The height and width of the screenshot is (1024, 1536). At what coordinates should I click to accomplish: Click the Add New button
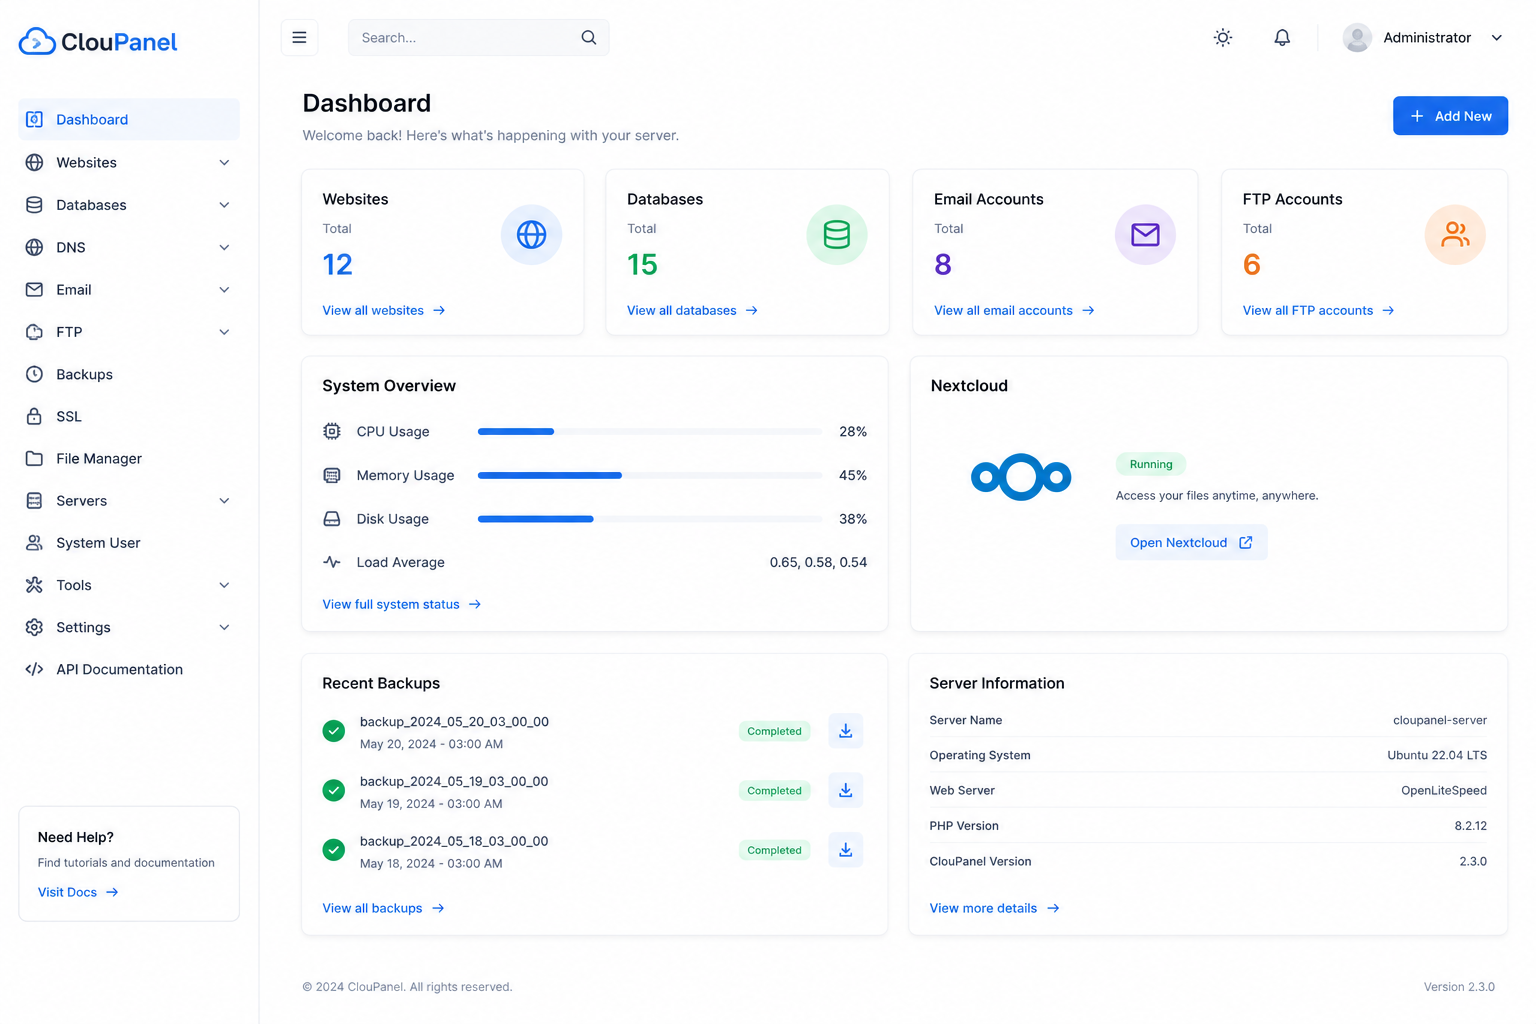pyautogui.click(x=1450, y=116)
